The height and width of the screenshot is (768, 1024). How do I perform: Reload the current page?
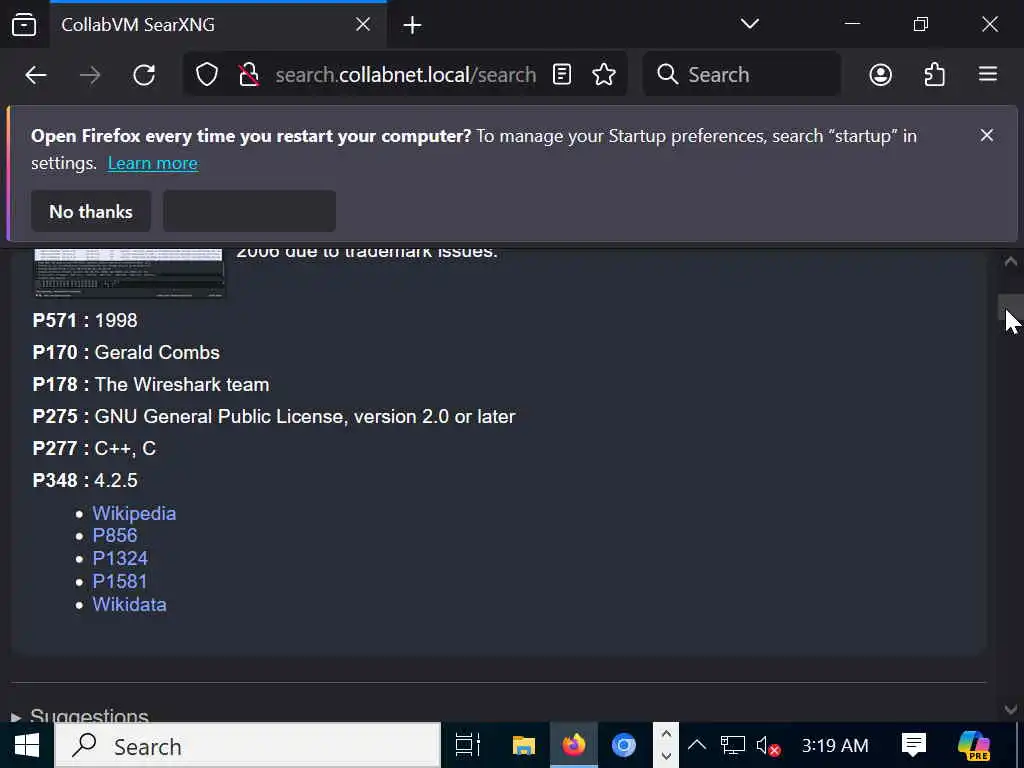click(144, 75)
